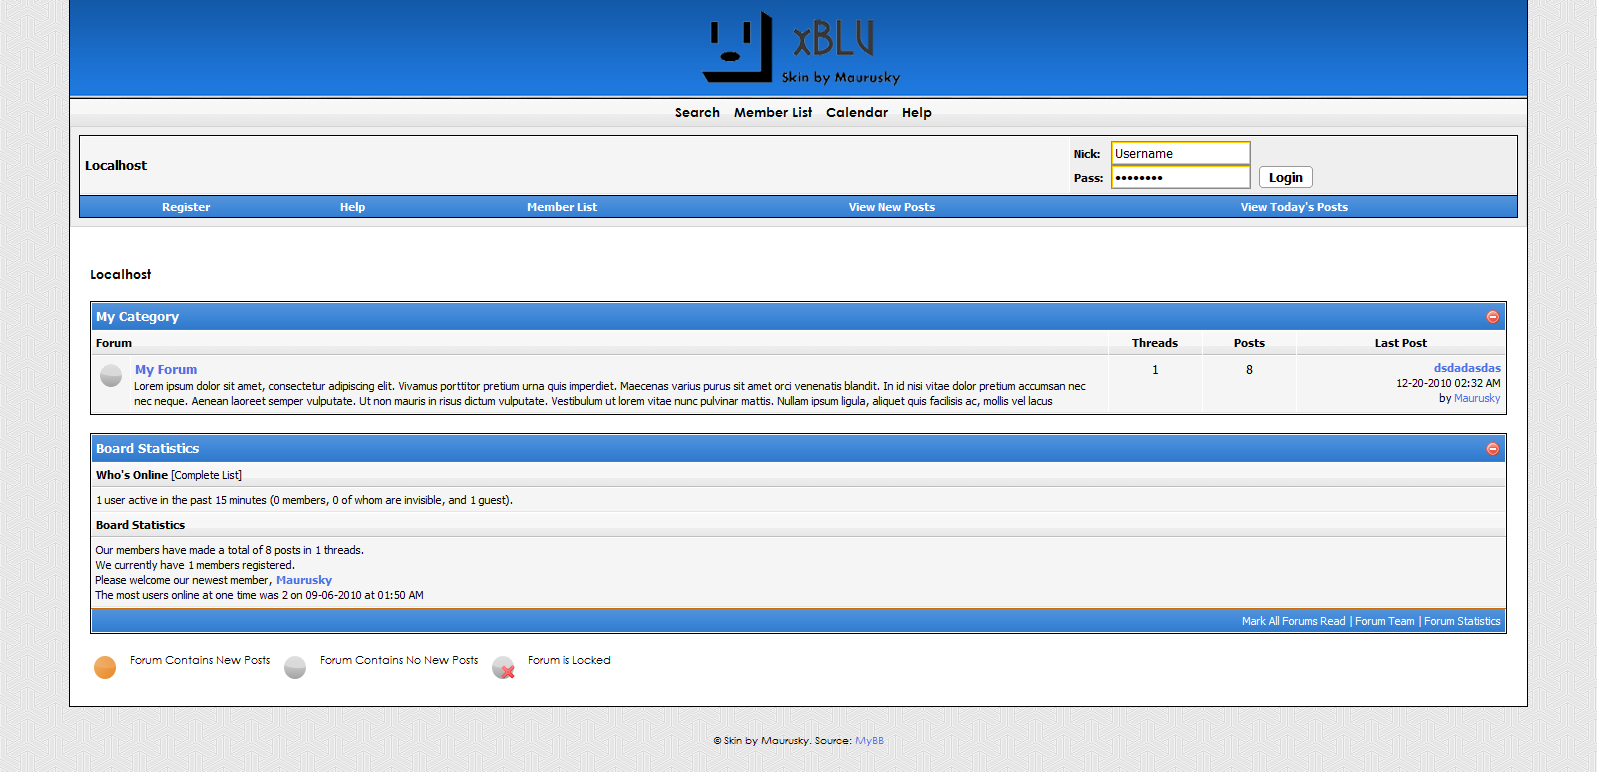Click the Threads column header
Screen dimensions: 1597x772
click(1155, 343)
